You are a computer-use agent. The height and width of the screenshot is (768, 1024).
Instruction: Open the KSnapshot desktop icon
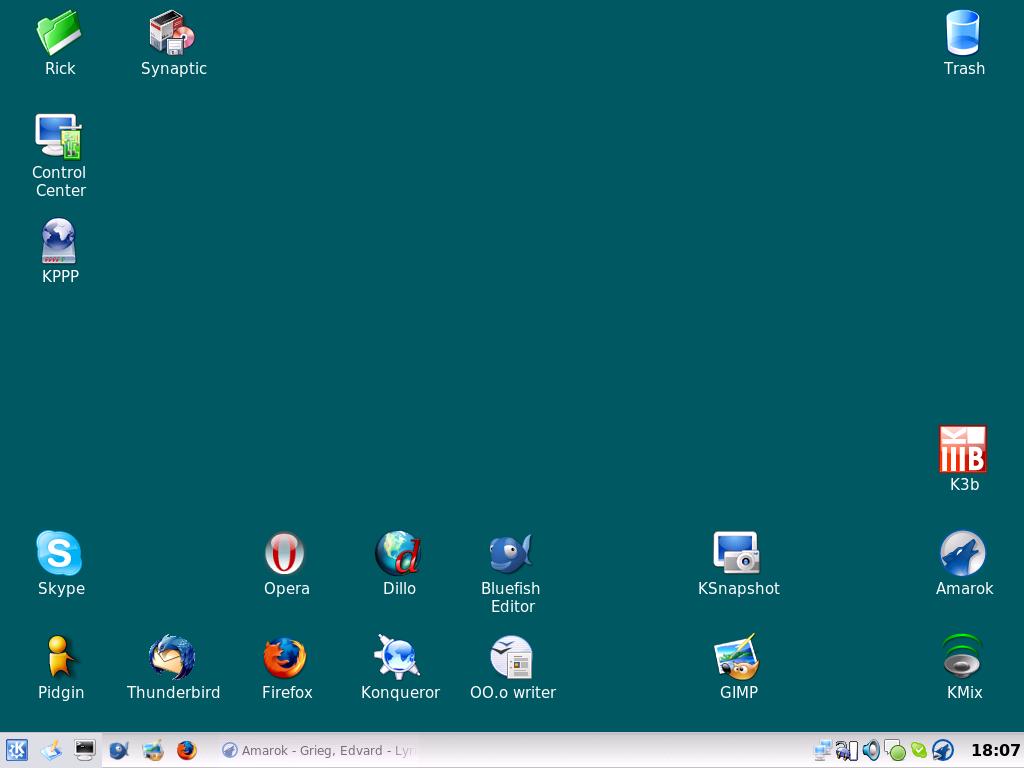click(x=737, y=553)
